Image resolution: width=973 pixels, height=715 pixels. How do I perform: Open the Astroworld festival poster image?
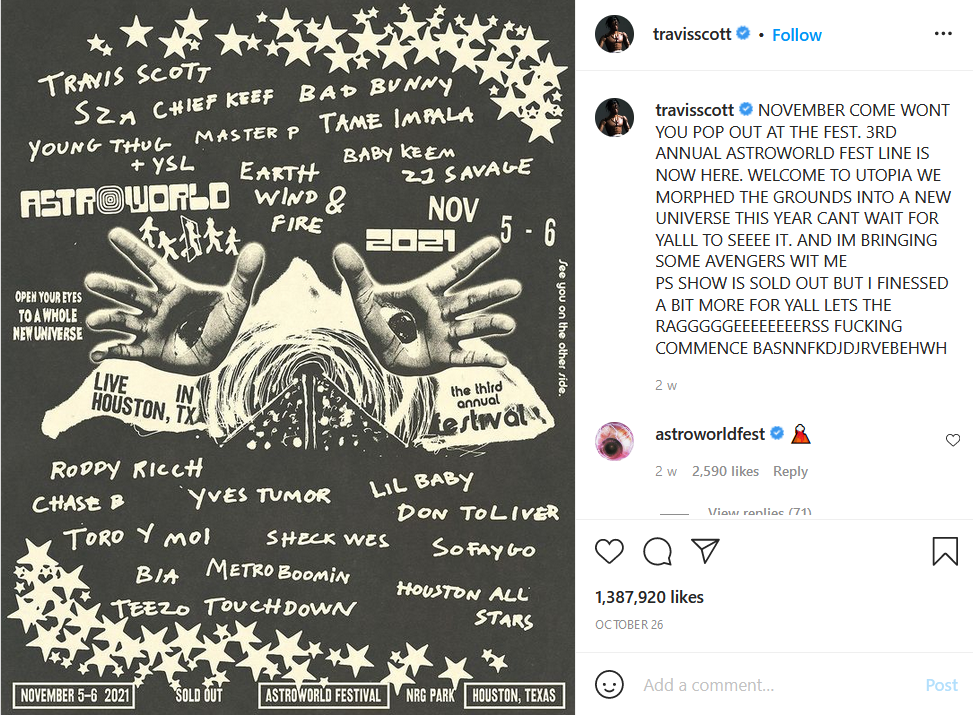point(287,358)
